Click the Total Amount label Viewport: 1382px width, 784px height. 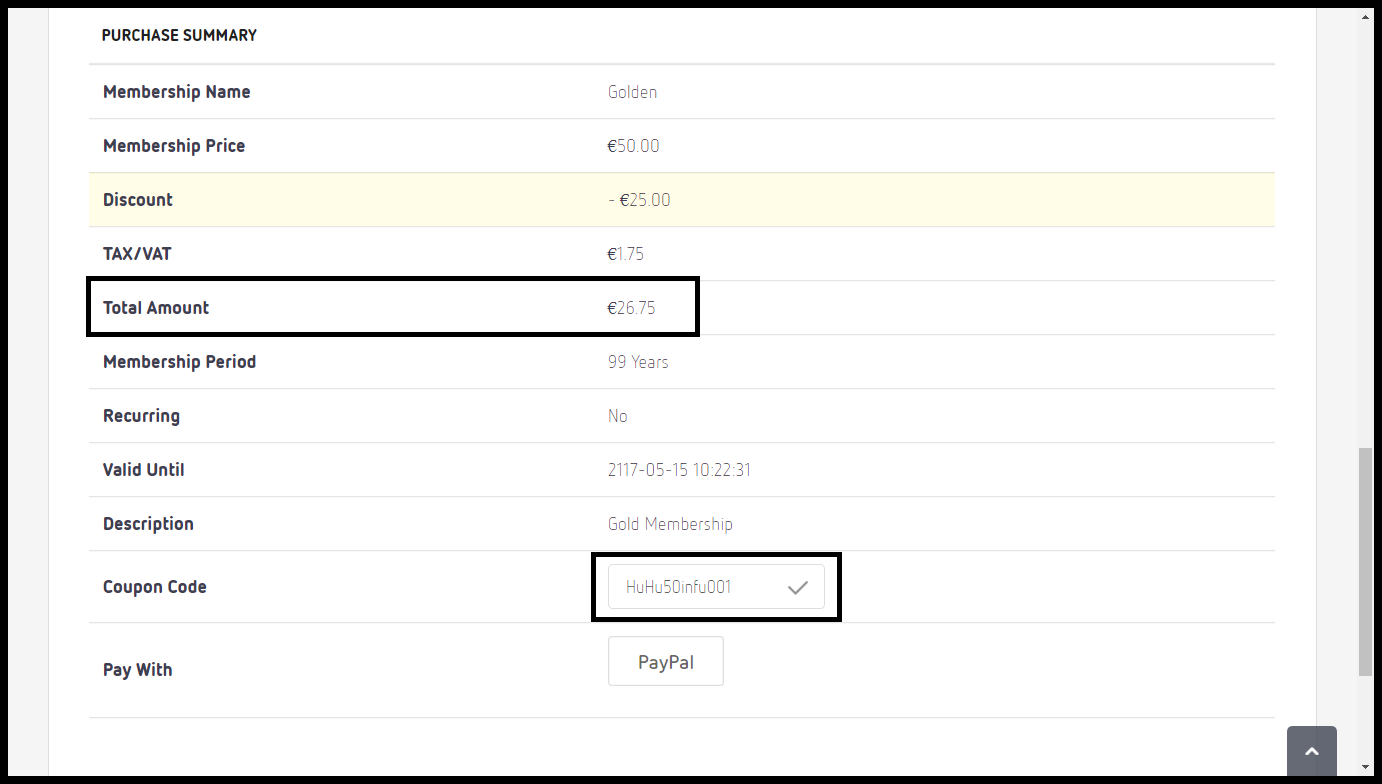(x=156, y=308)
